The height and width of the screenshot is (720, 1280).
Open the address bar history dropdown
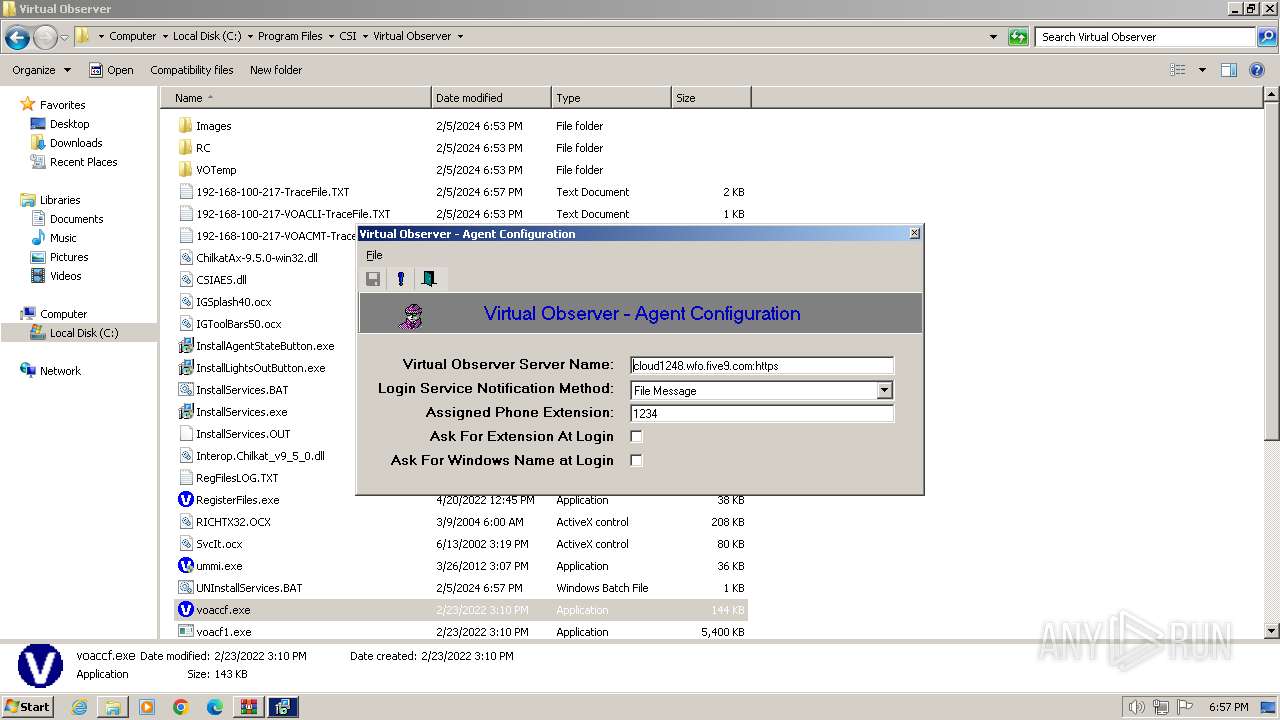[x=993, y=37]
